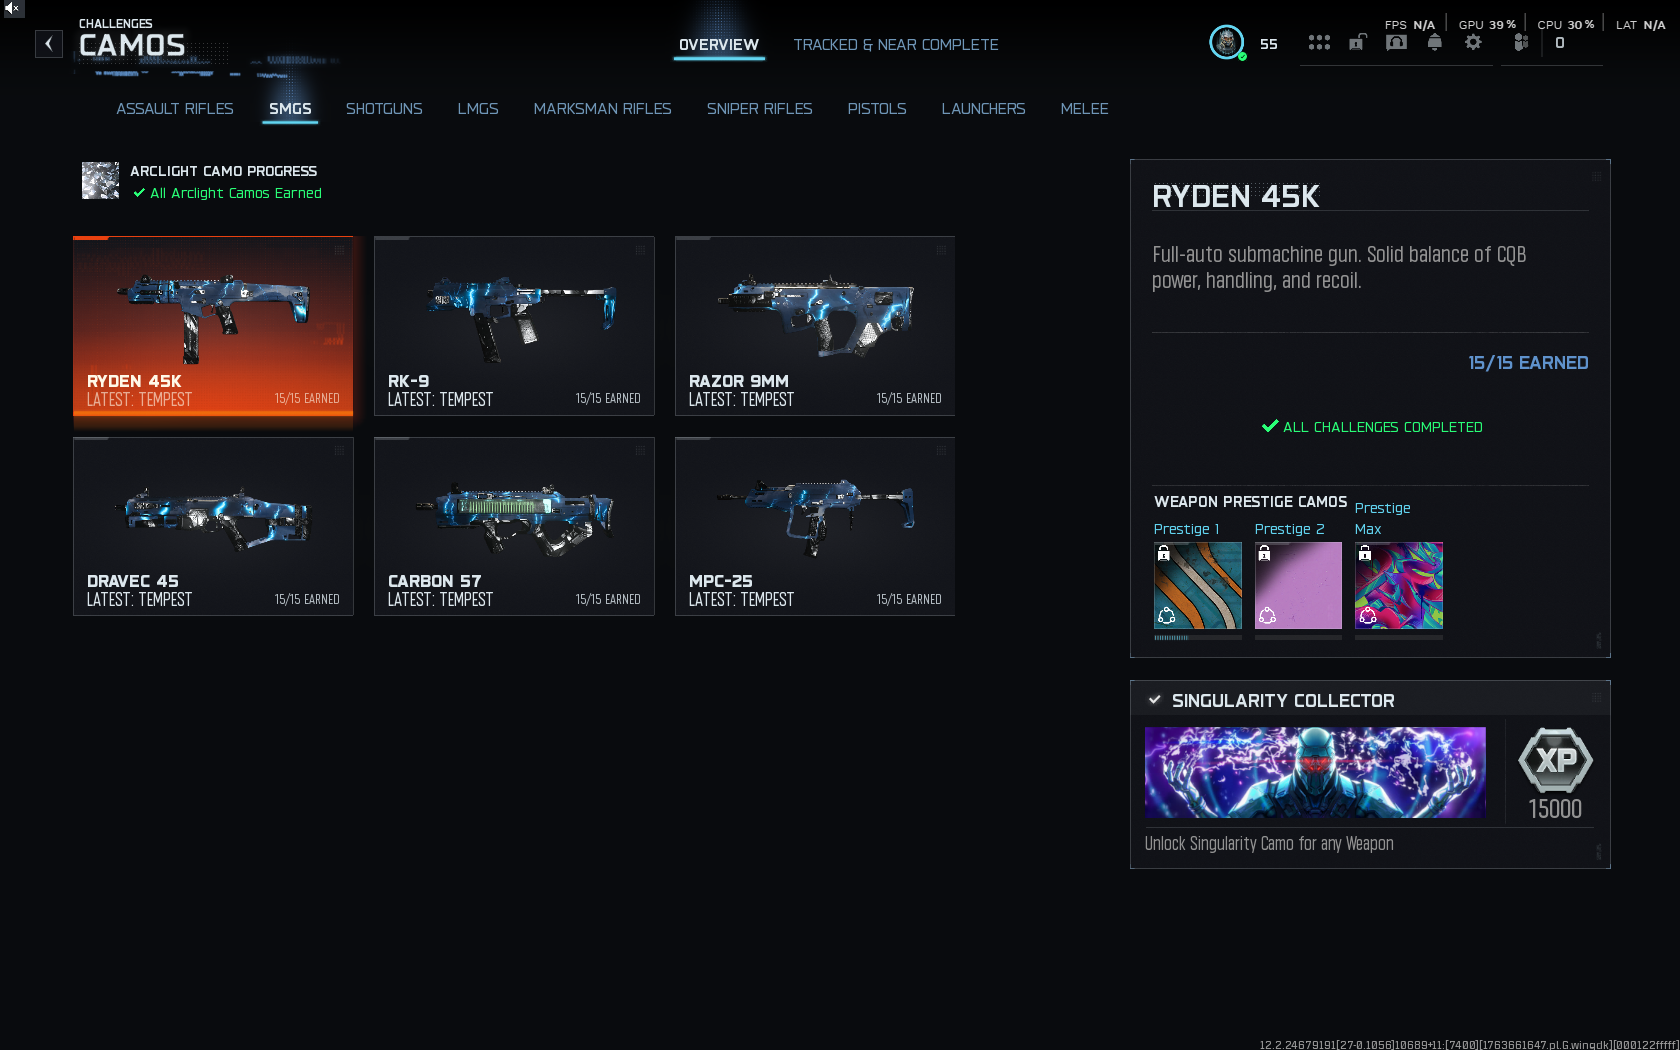The width and height of the screenshot is (1680, 1050).
Task: Go back using the arrow beside CAMOS
Action: click(49, 44)
